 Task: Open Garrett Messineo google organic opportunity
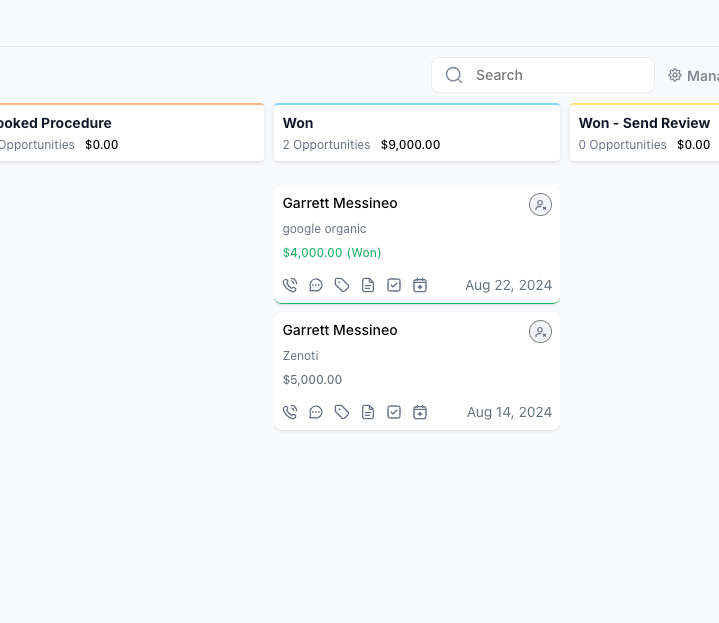pos(340,203)
